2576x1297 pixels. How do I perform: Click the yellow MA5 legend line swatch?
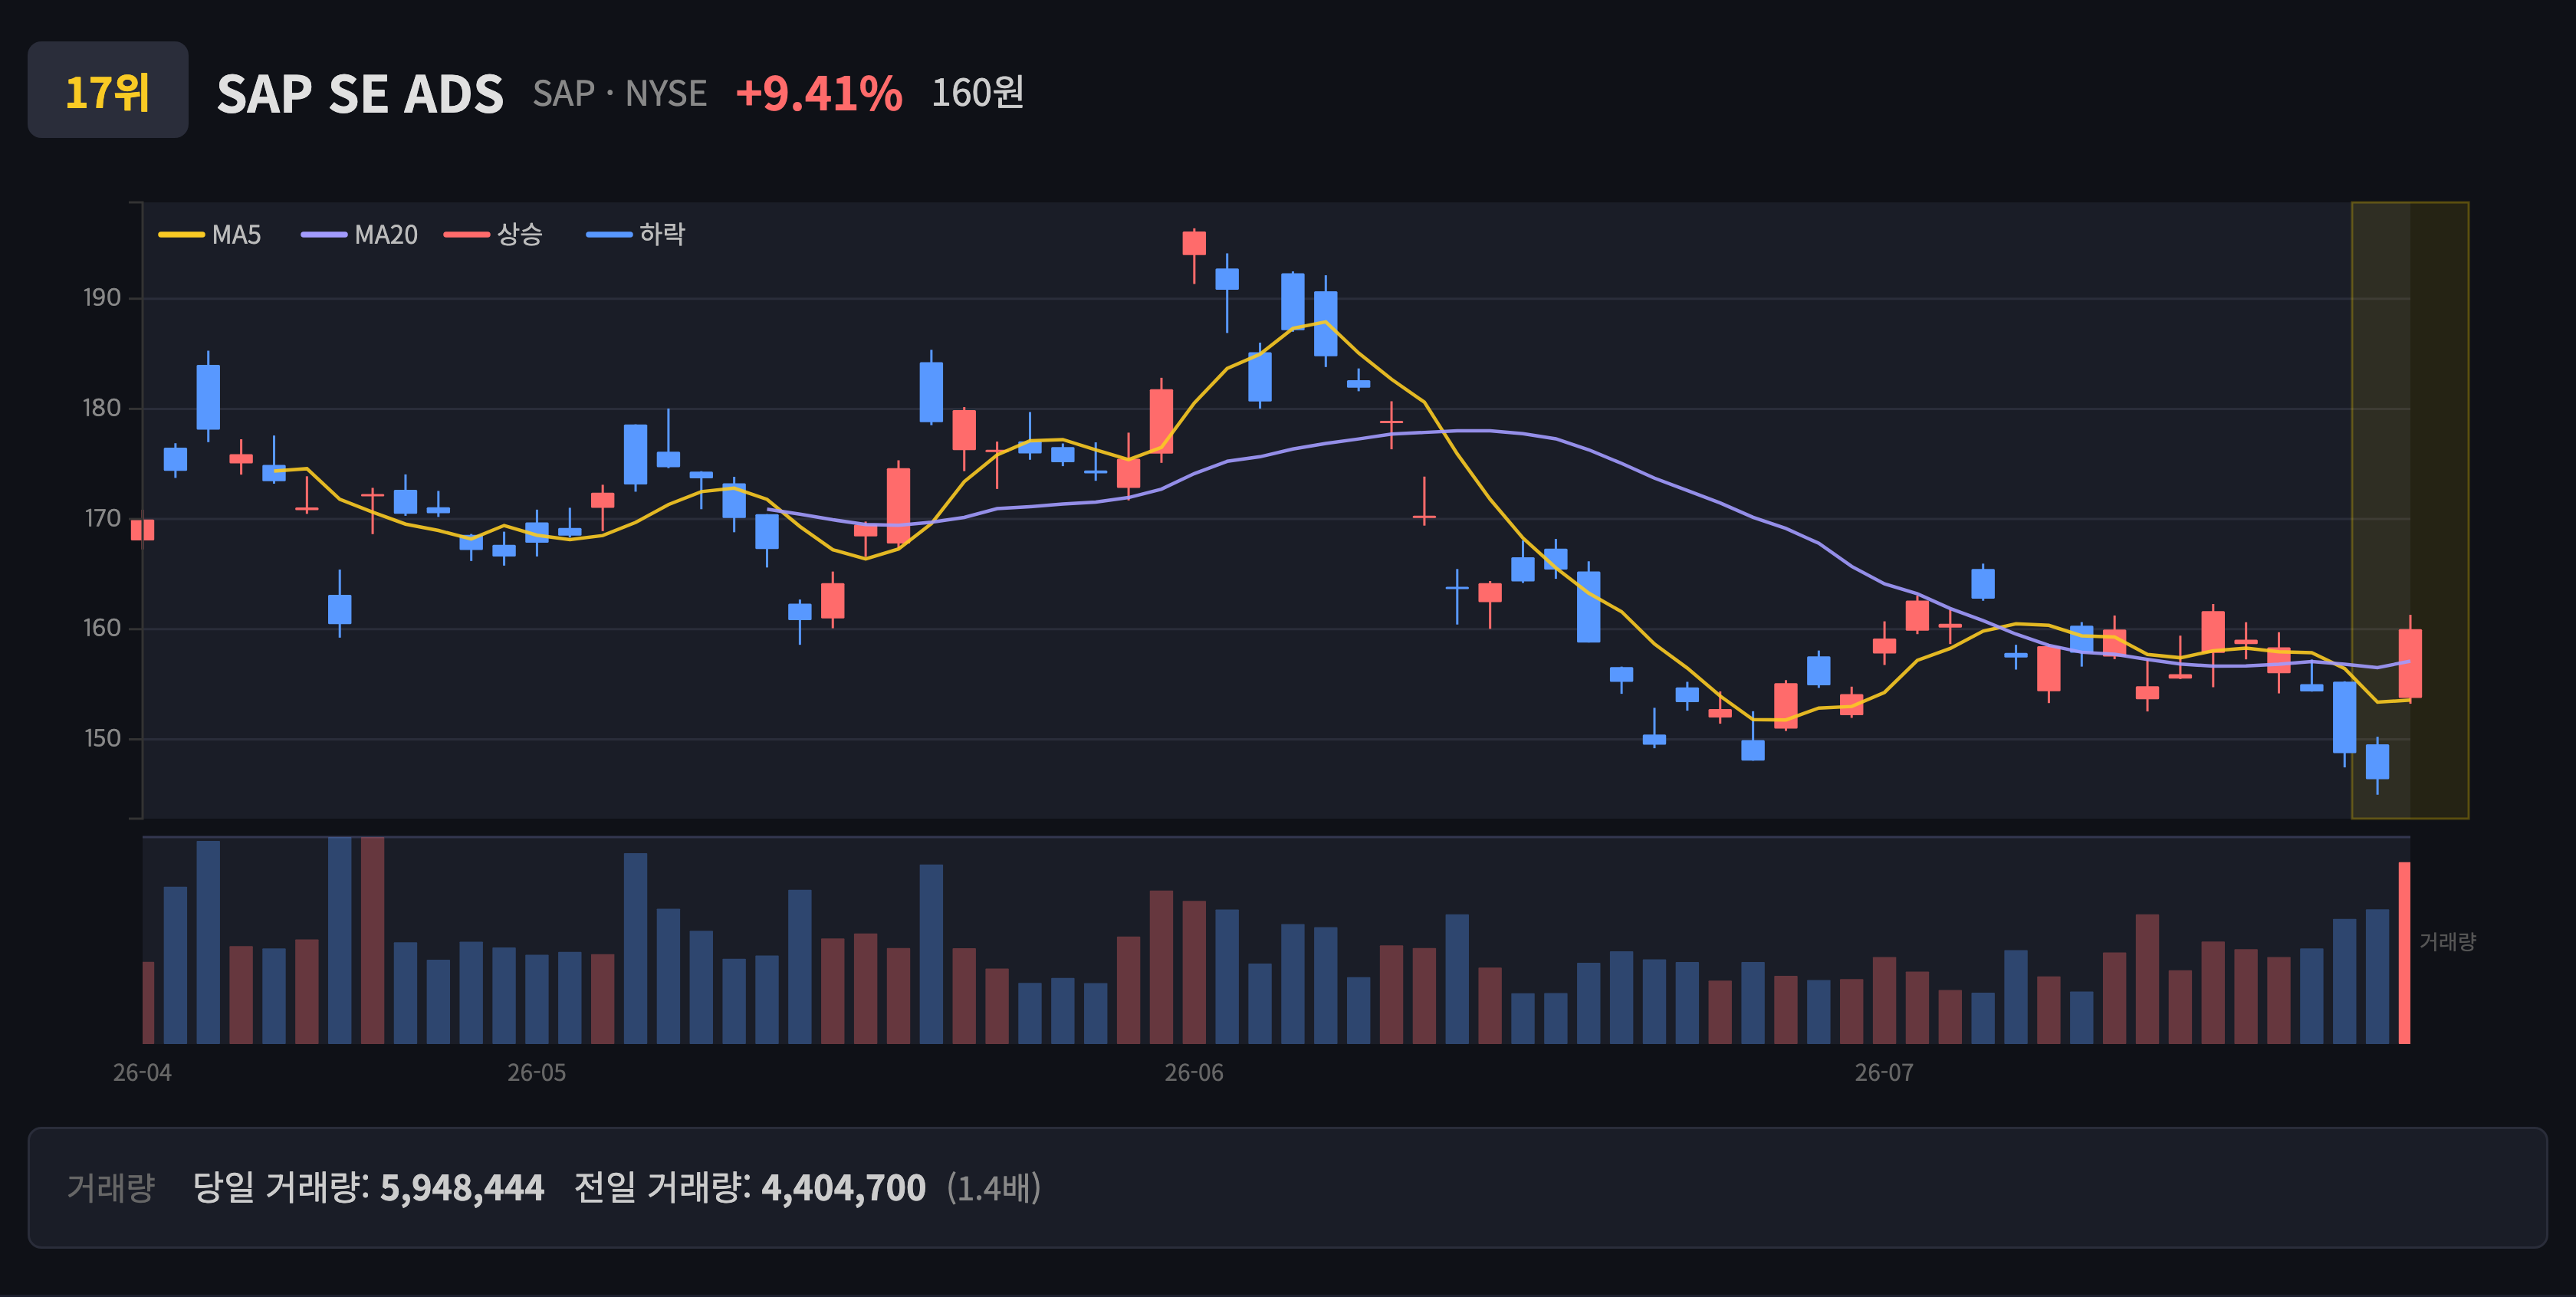(x=182, y=235)
